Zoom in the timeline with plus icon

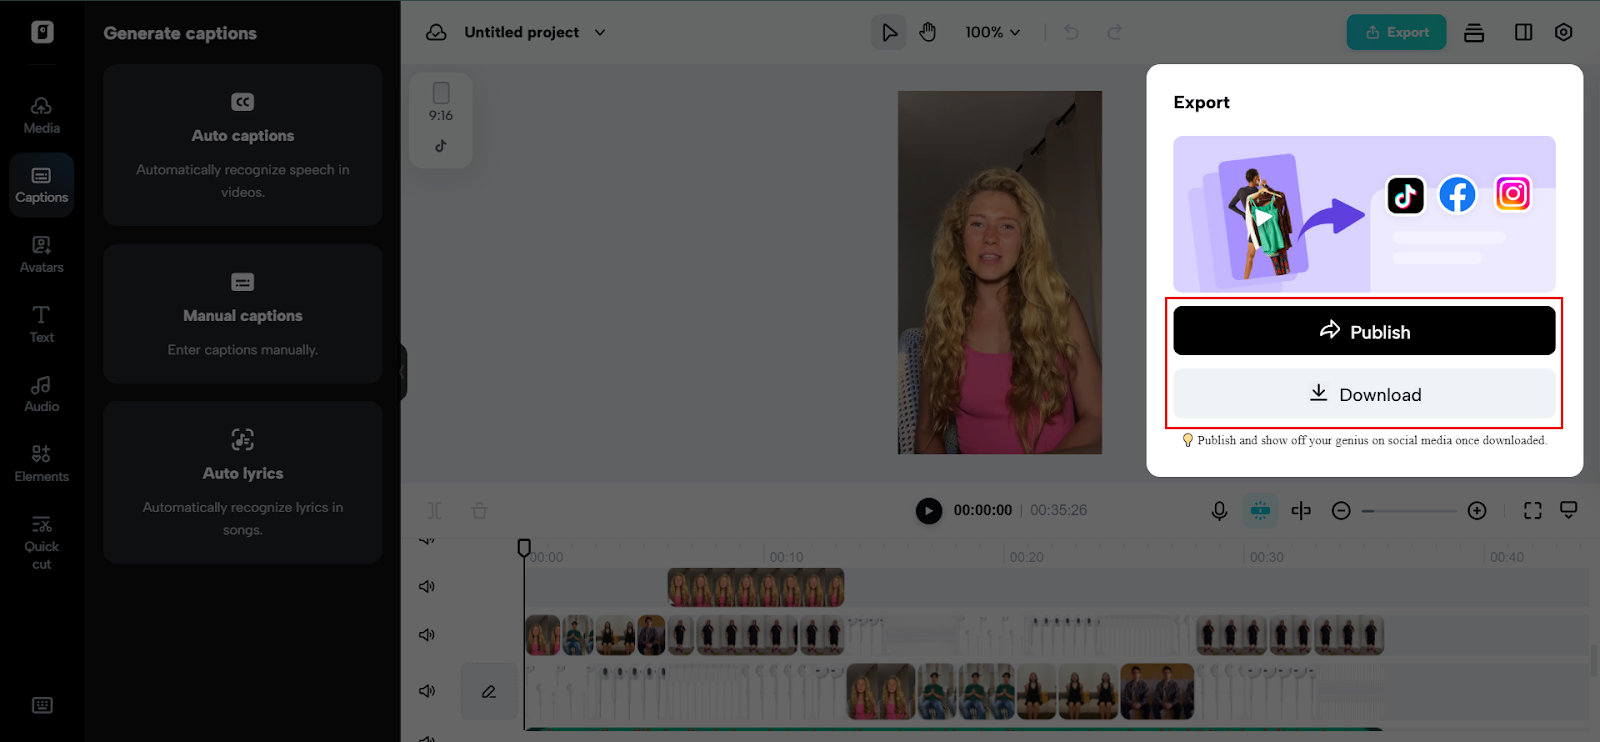coord(1477,511)
